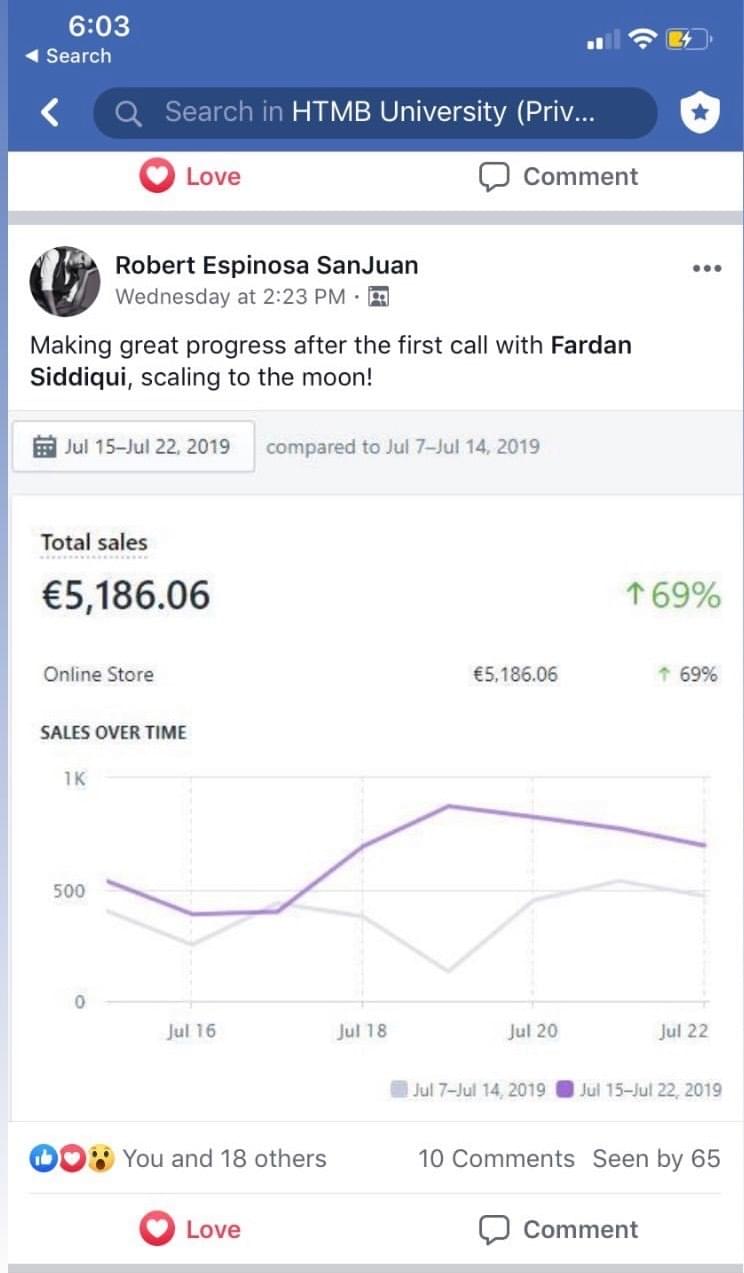Viewport: 744px width, 1273px height.
Task: Open the Seen by 65 viewers list
Action: click(x=656, y=1159)
